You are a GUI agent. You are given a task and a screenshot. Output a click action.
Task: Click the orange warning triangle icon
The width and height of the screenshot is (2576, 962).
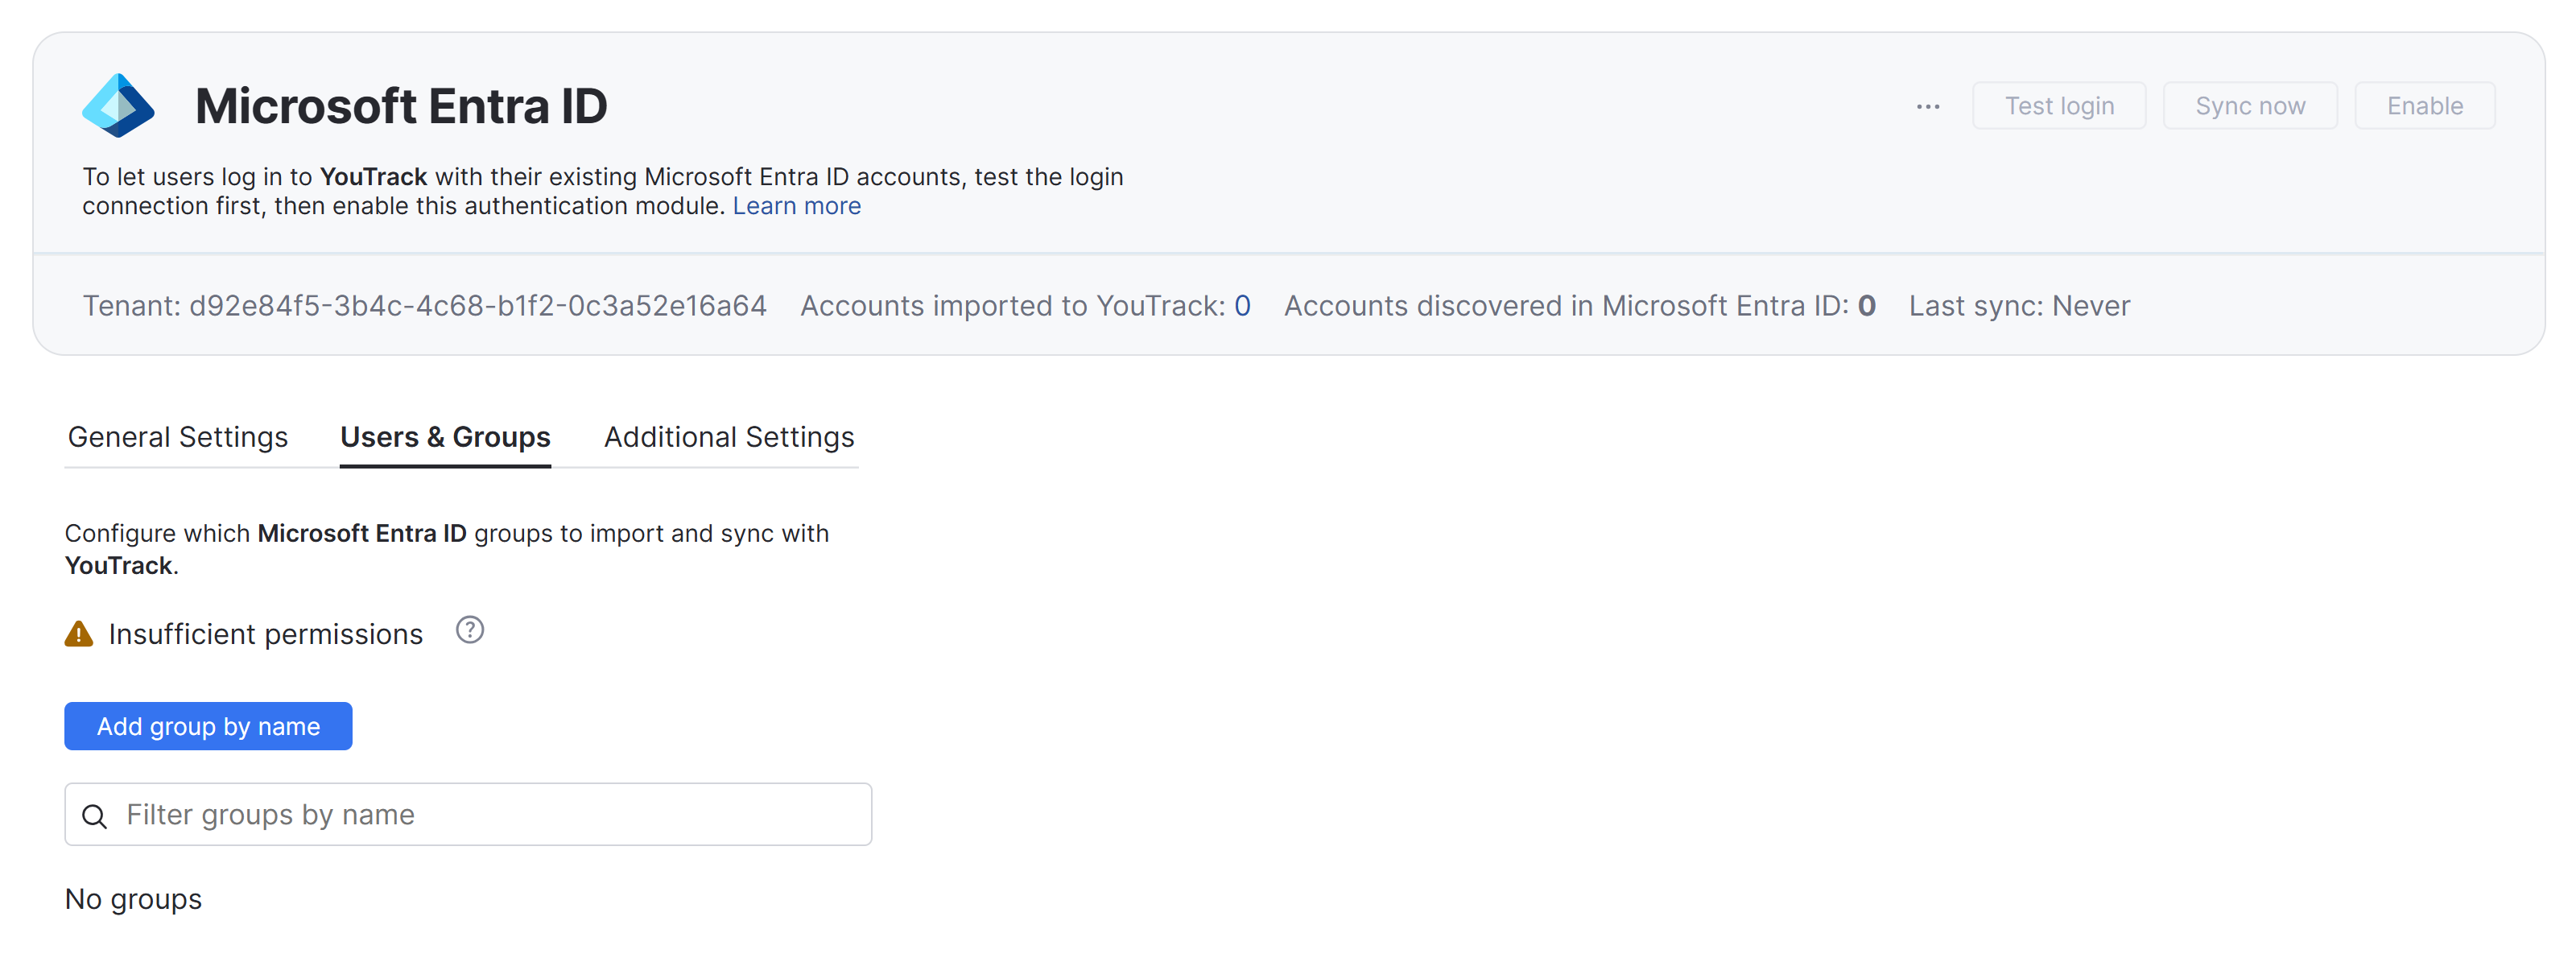[x=79, y=634]
